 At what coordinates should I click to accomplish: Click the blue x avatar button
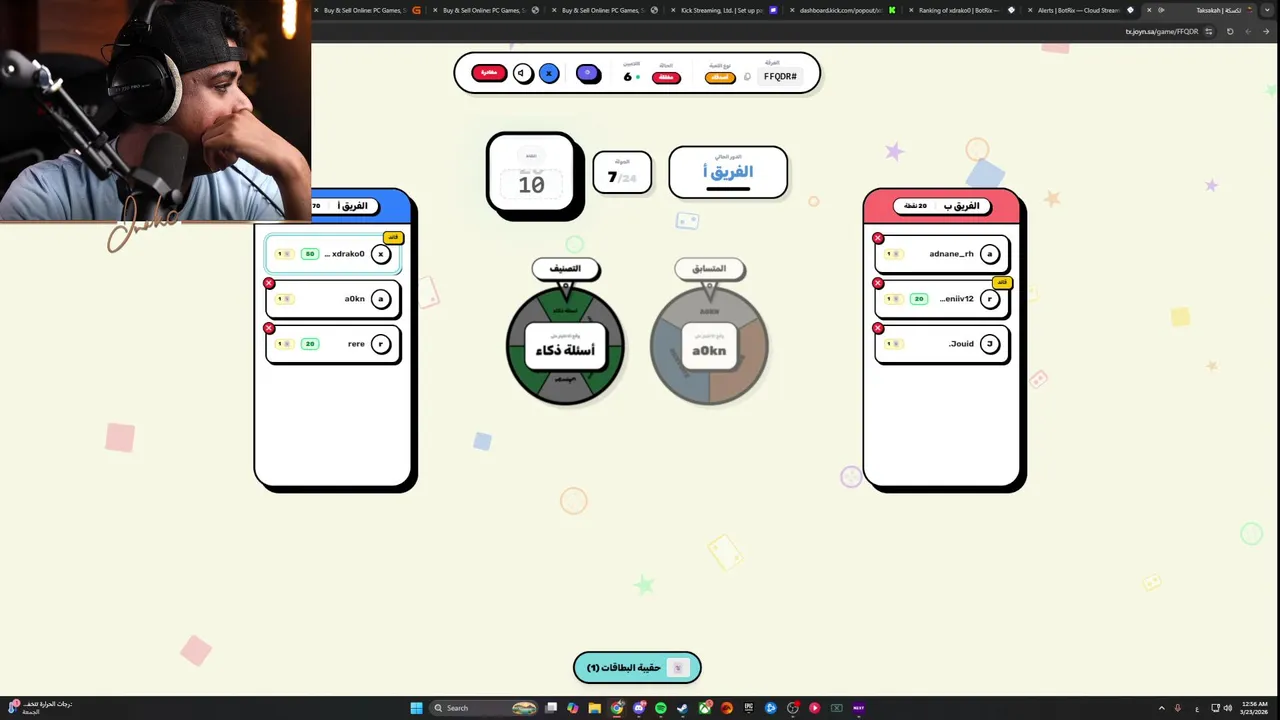[x=549, y=73]
